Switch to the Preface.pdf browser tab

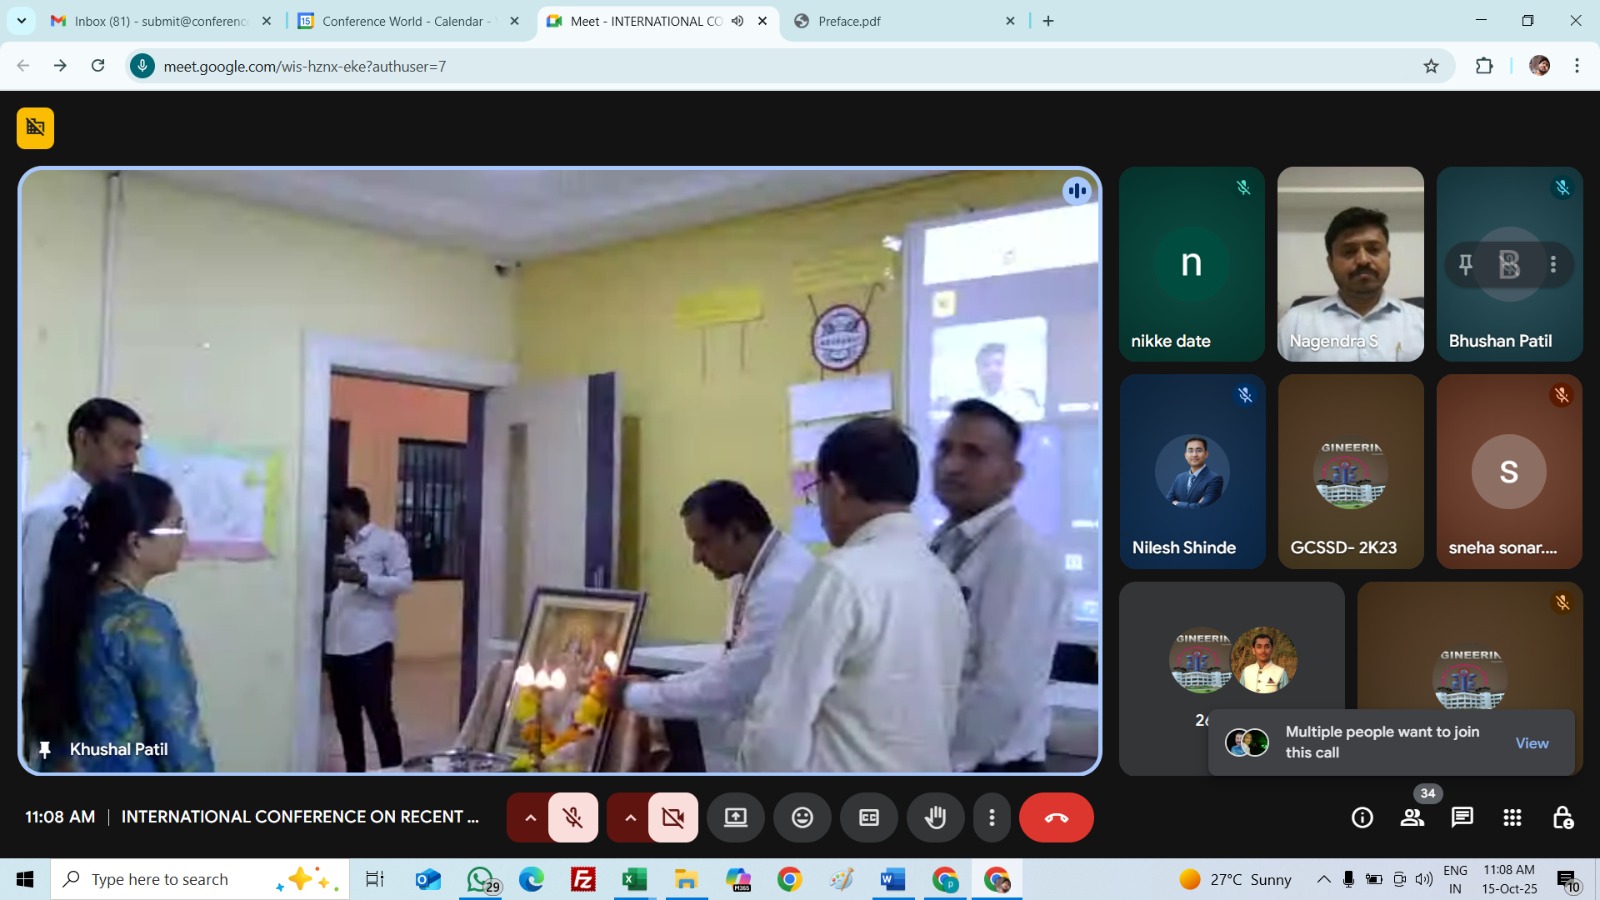click(x=849, y=21)
